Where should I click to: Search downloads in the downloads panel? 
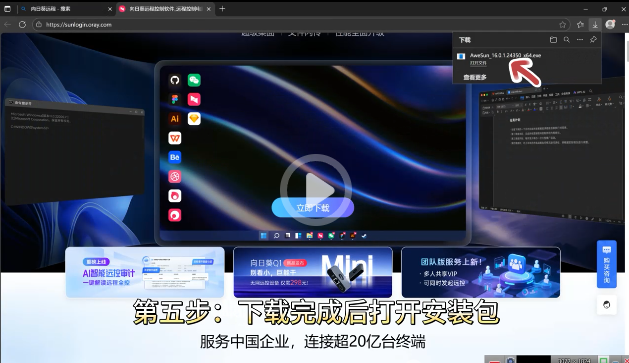pos(566,40)
